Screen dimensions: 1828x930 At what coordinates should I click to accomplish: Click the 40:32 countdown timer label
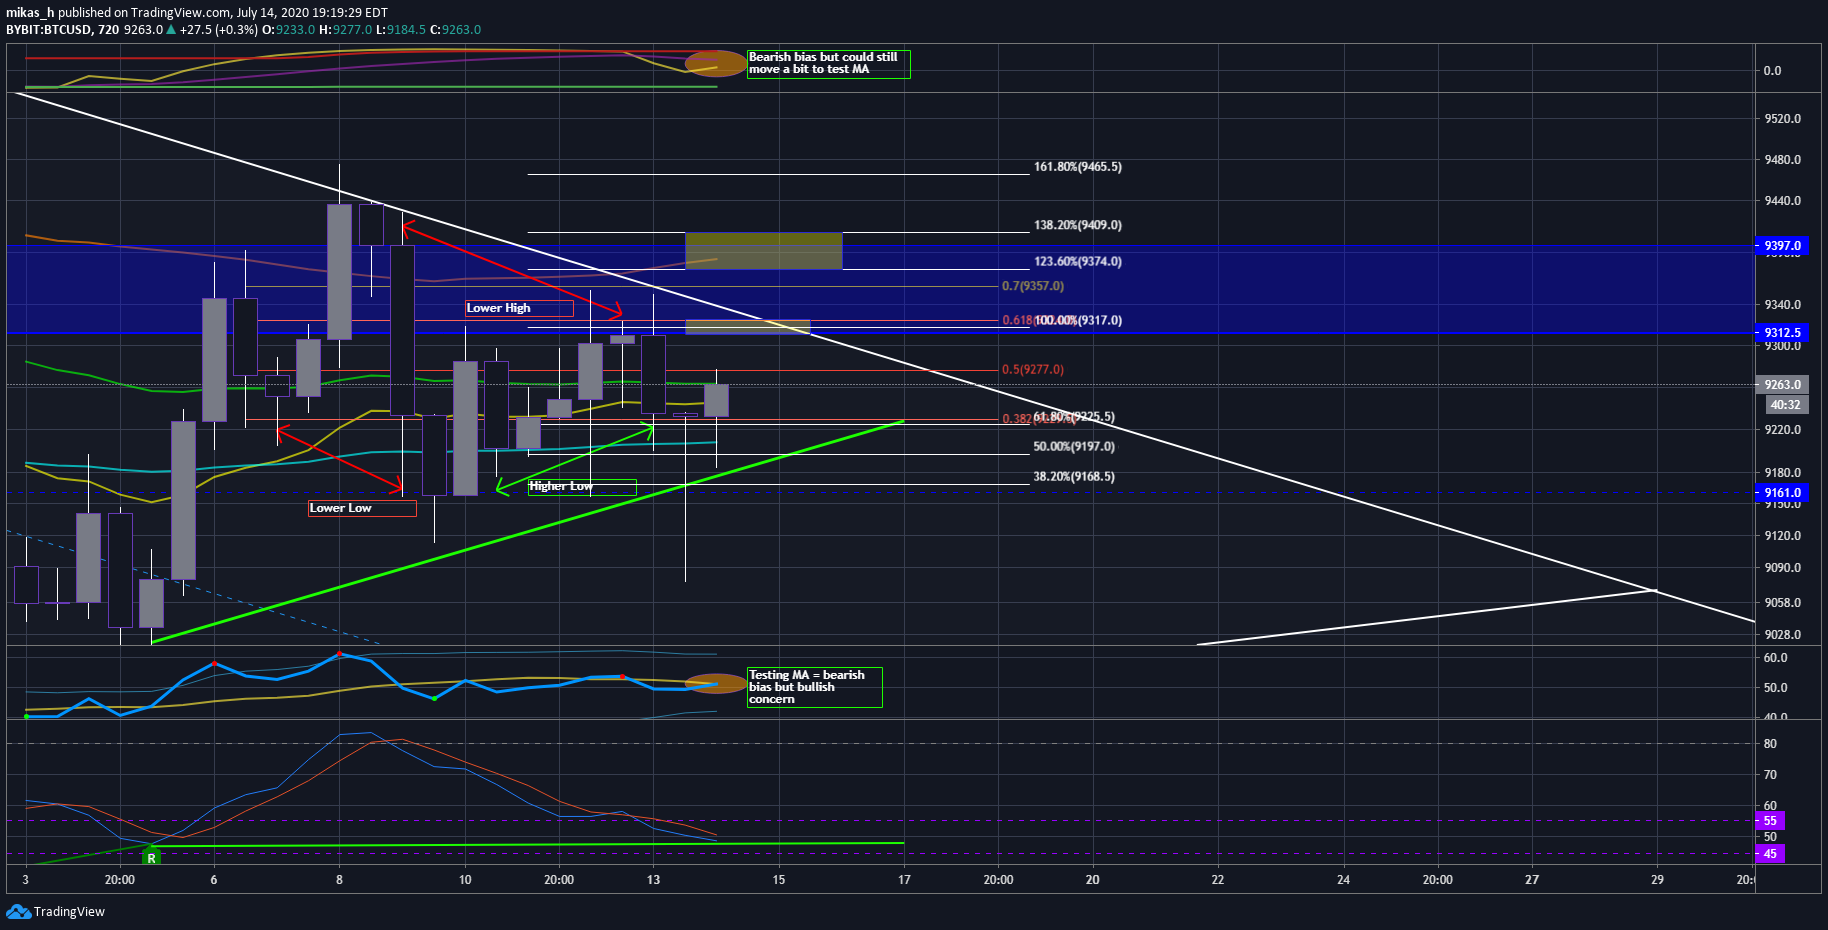coord(1785,405)
